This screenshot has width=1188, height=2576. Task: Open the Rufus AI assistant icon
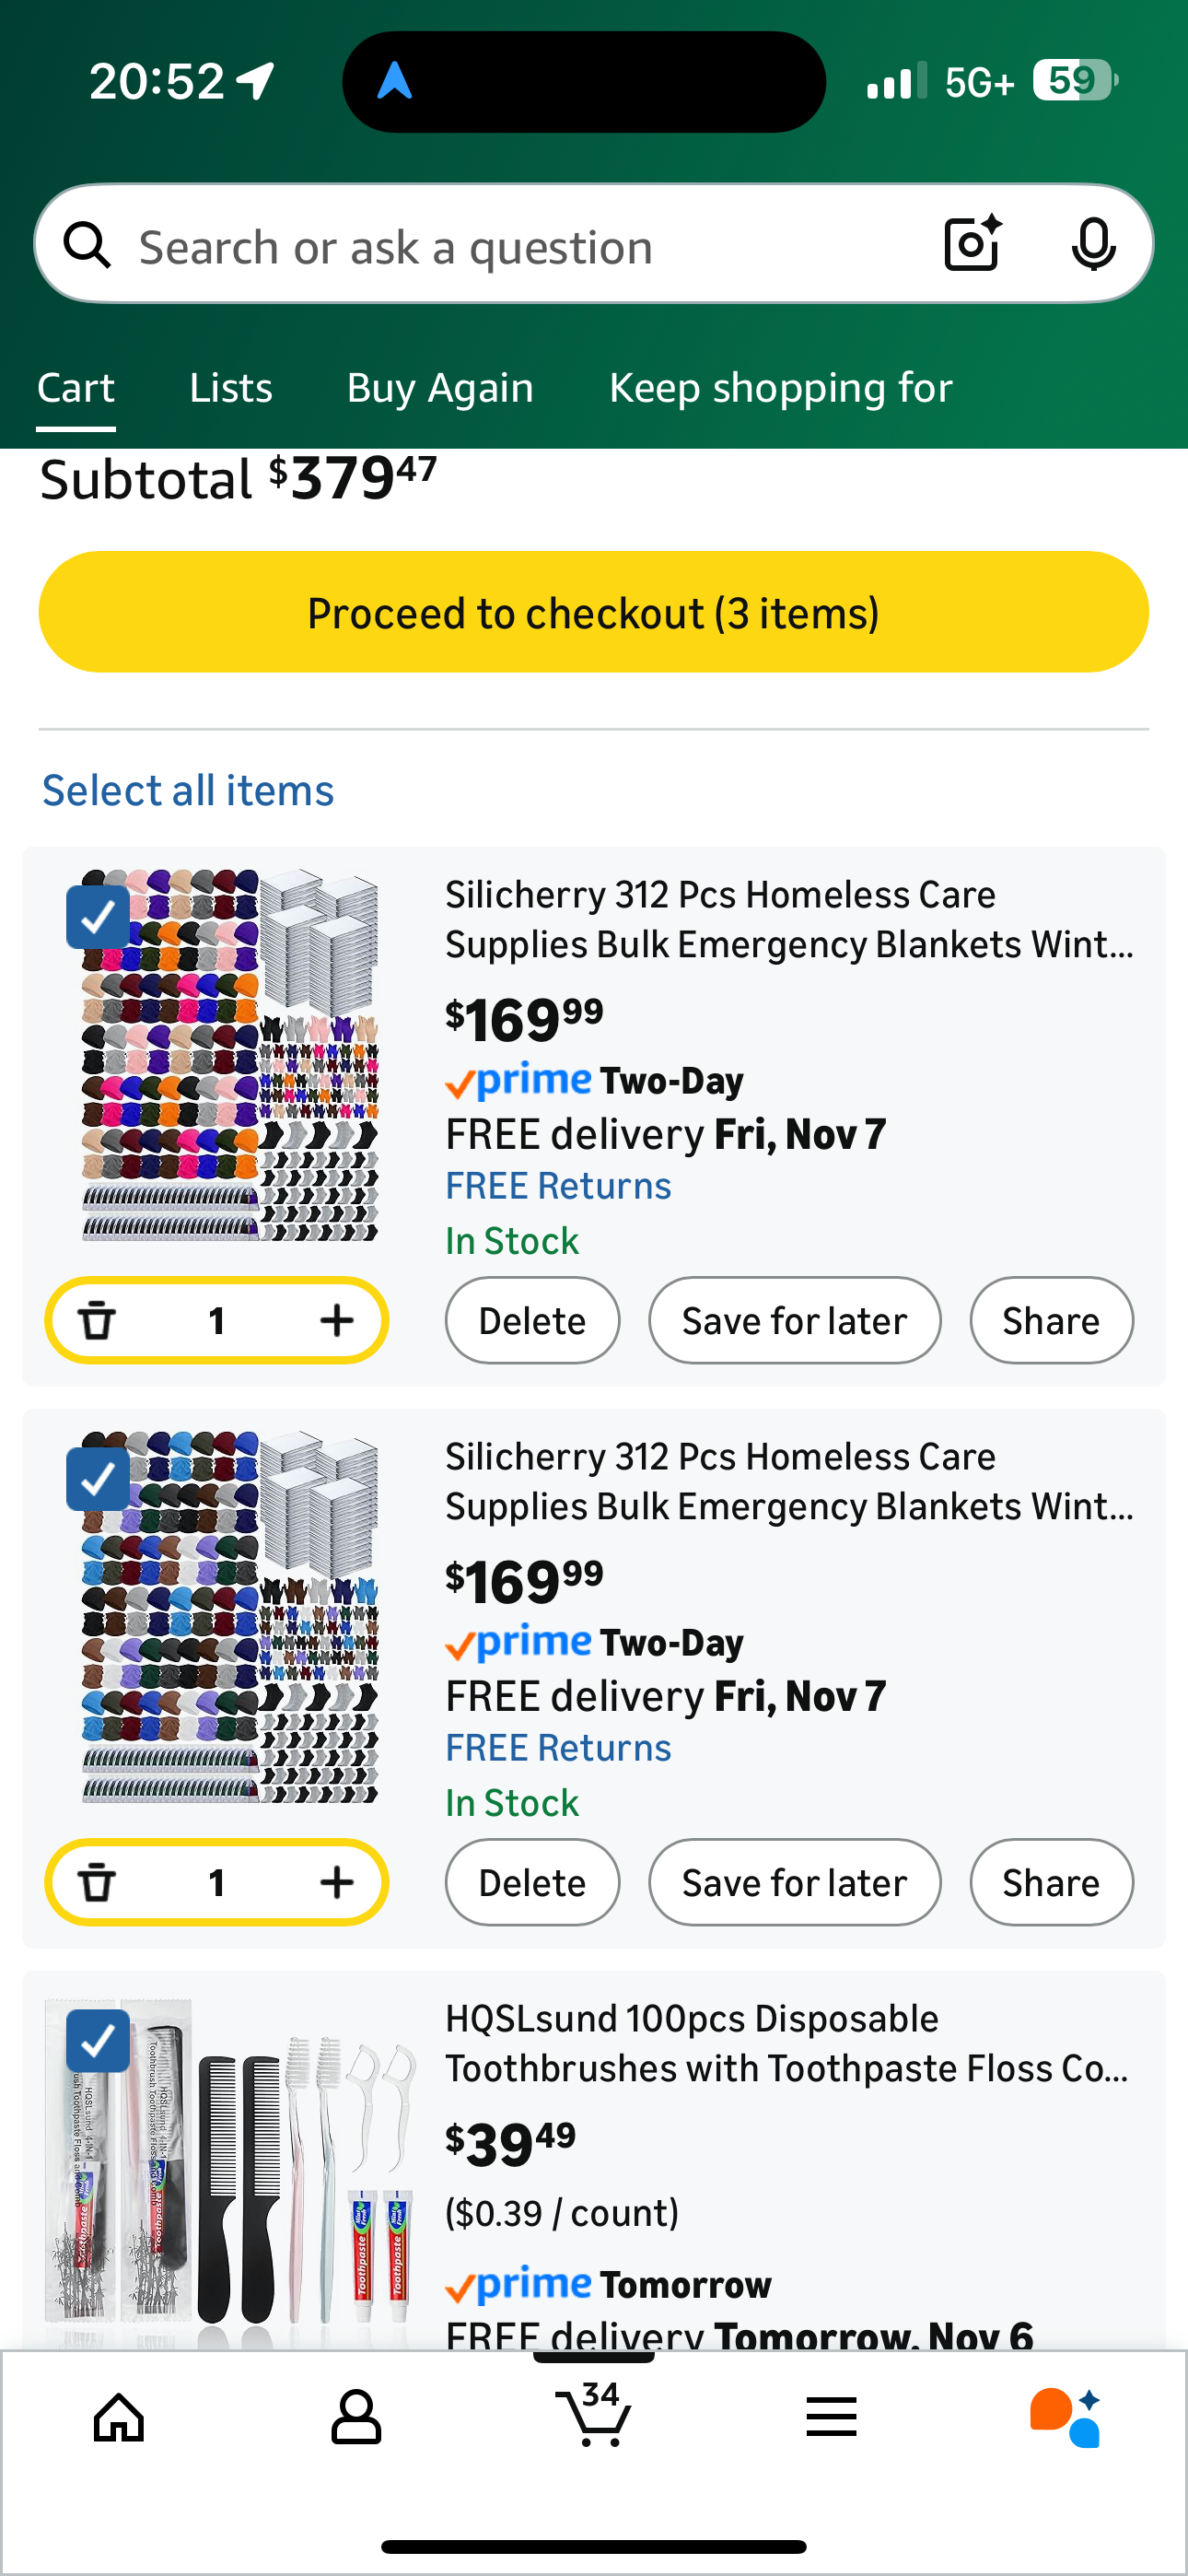1066,2418
